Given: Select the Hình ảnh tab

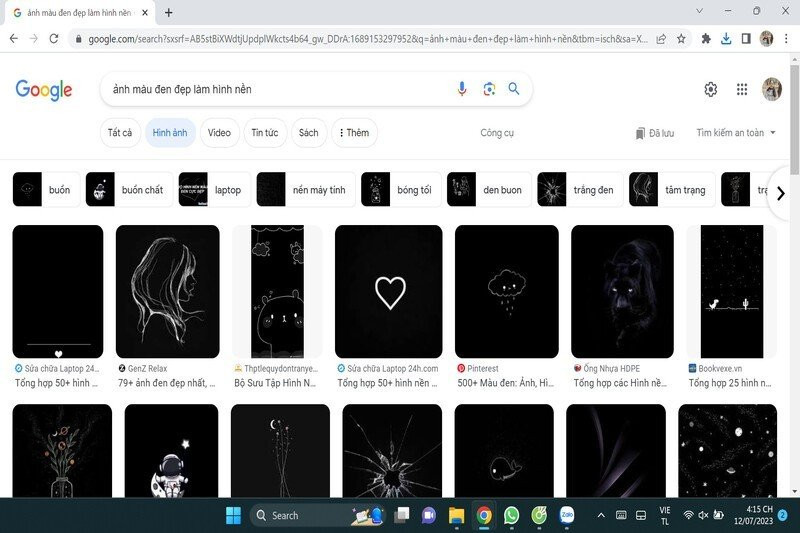Looking at the screenshot, I should [x=170, y=133].
